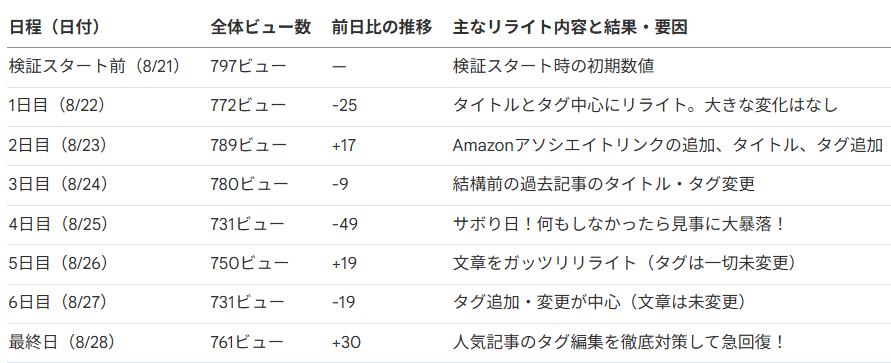Click the 全体ビュー数 column header
This screenshot has height=363, width=891.
(260, 27)
